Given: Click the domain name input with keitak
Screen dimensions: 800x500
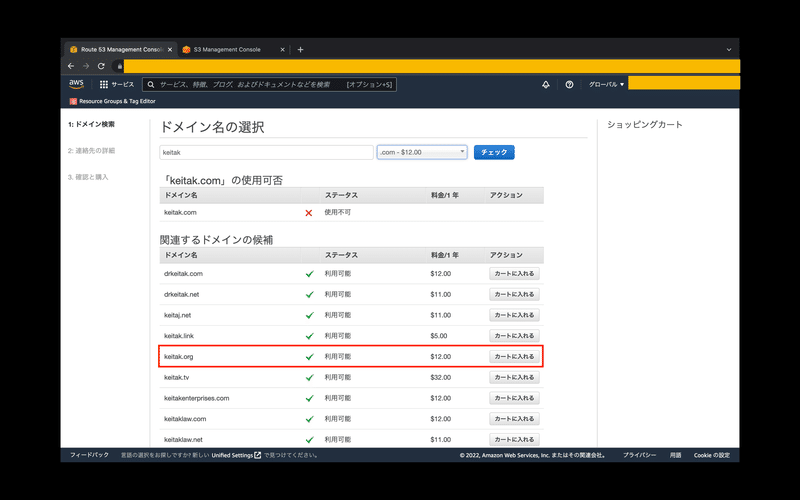Looking at the screenshot, I should [266, 152].
